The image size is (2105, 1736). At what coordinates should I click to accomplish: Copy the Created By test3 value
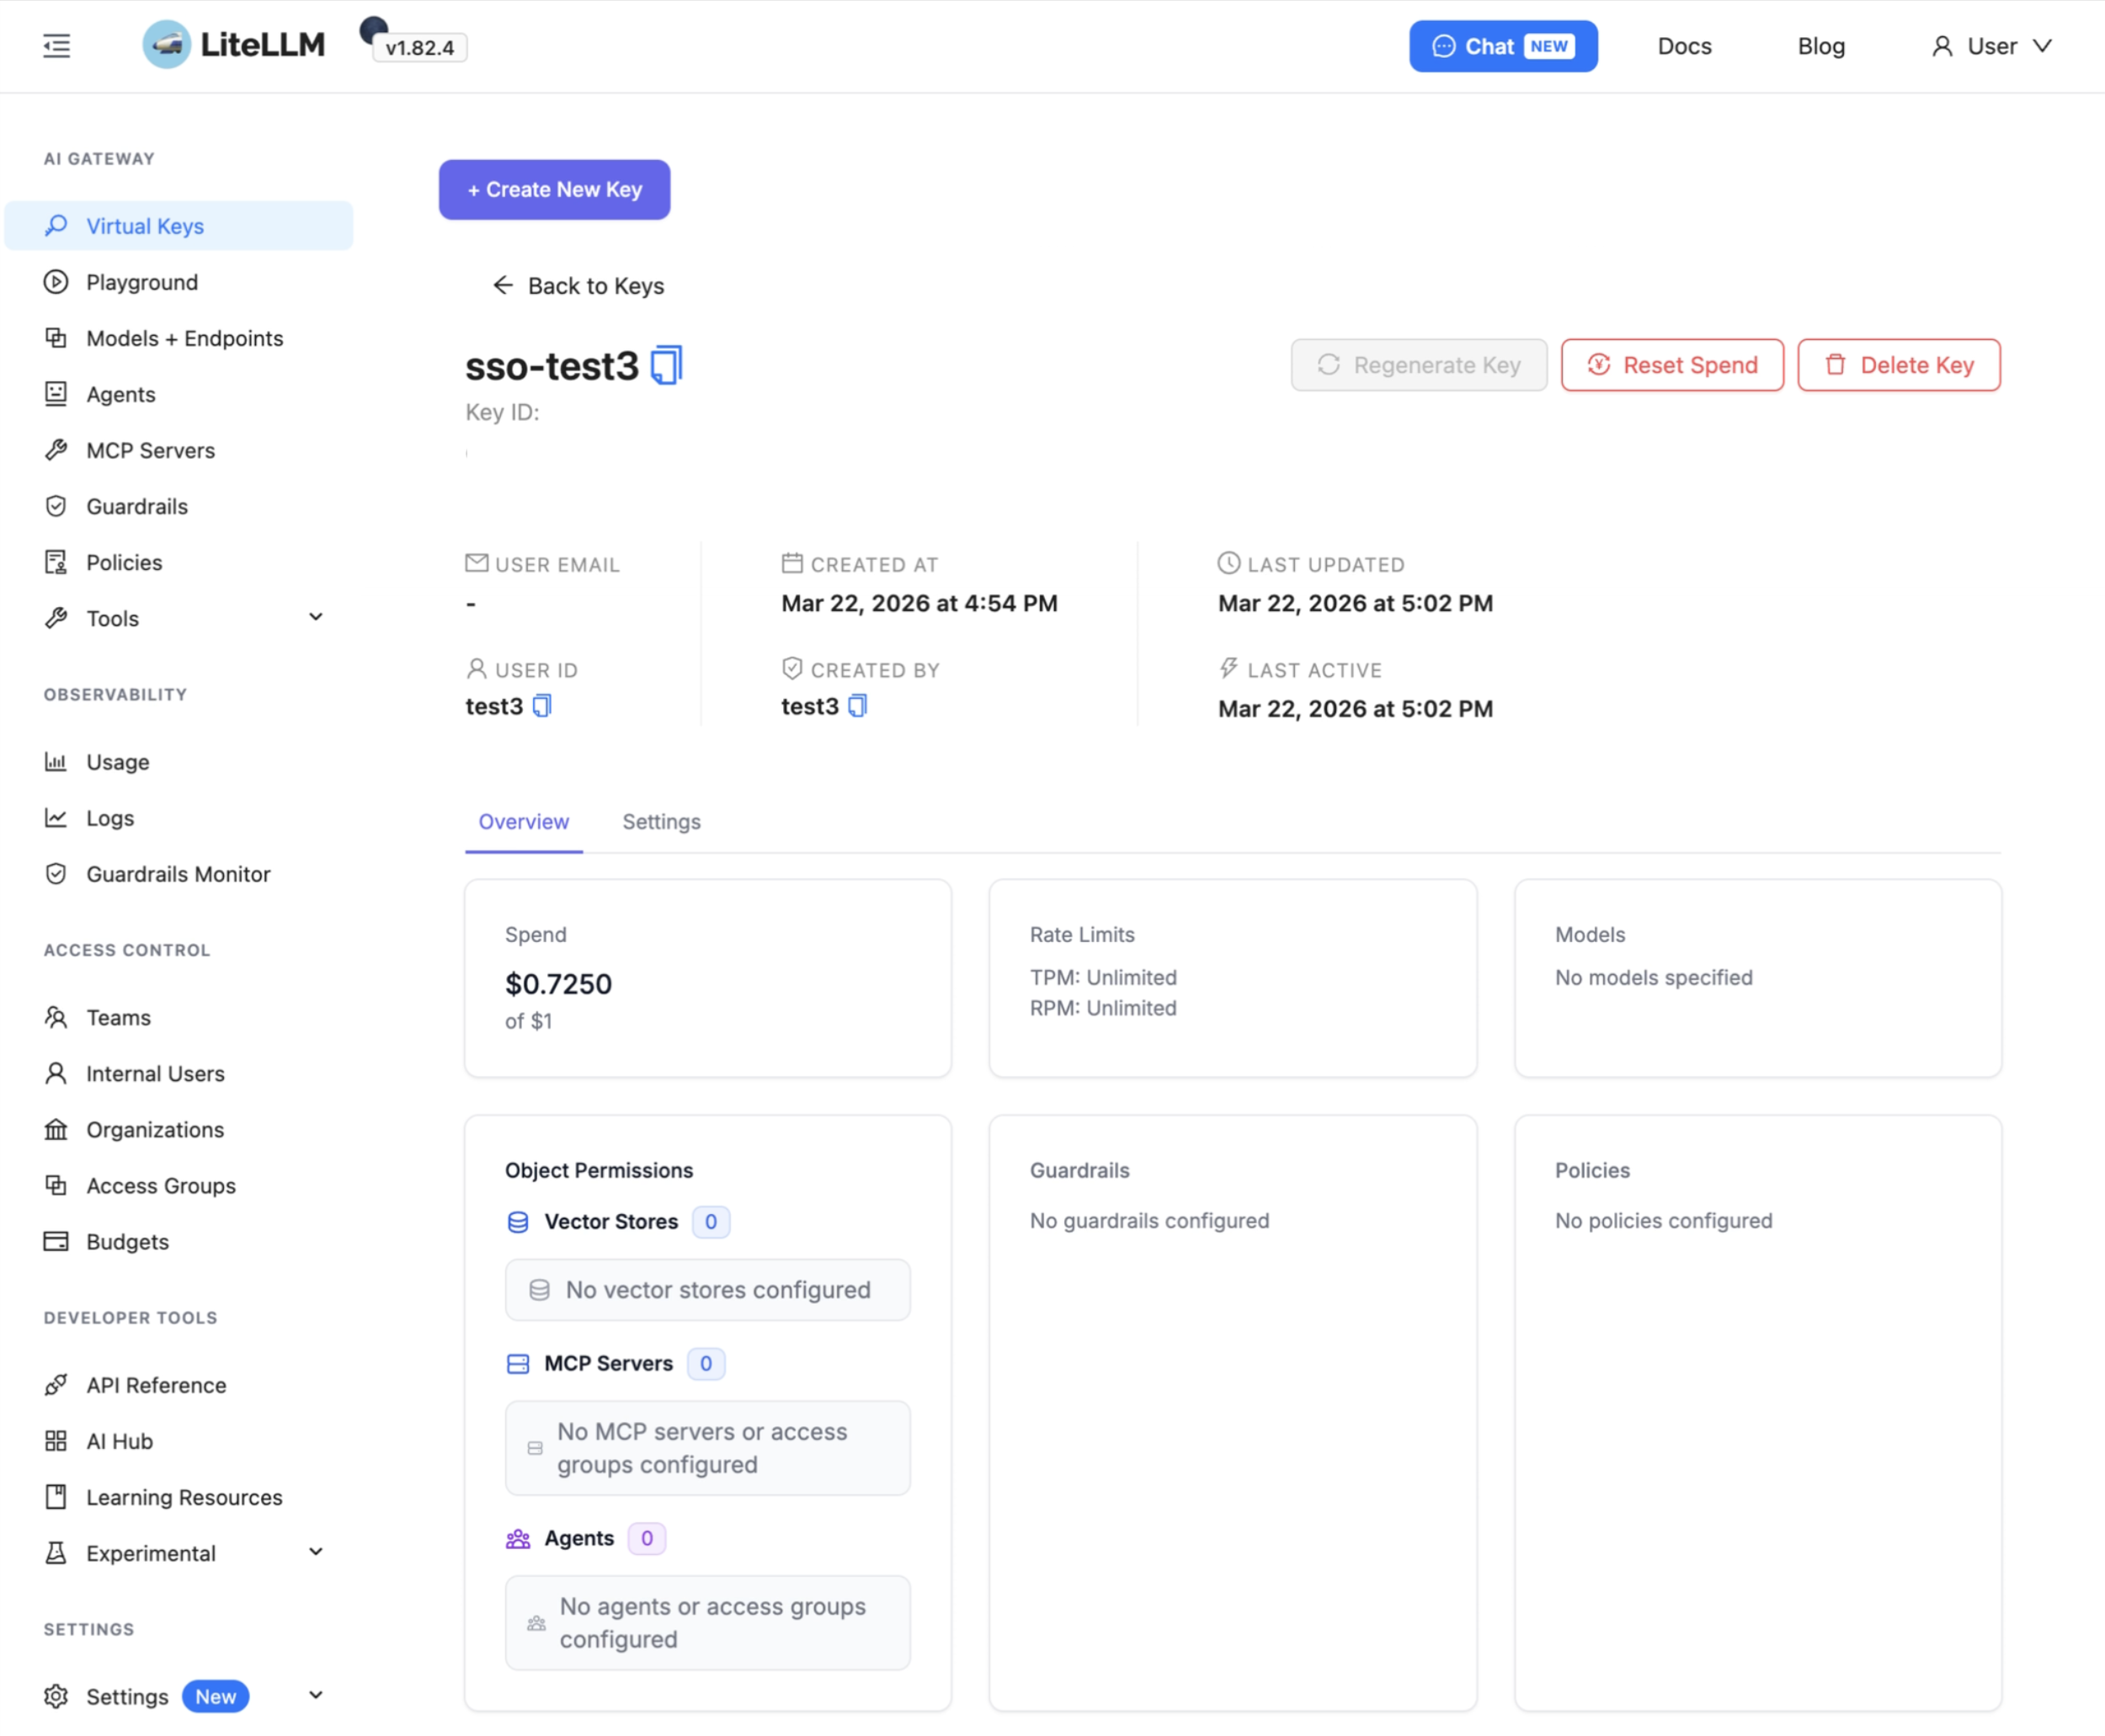coord(857,706)
